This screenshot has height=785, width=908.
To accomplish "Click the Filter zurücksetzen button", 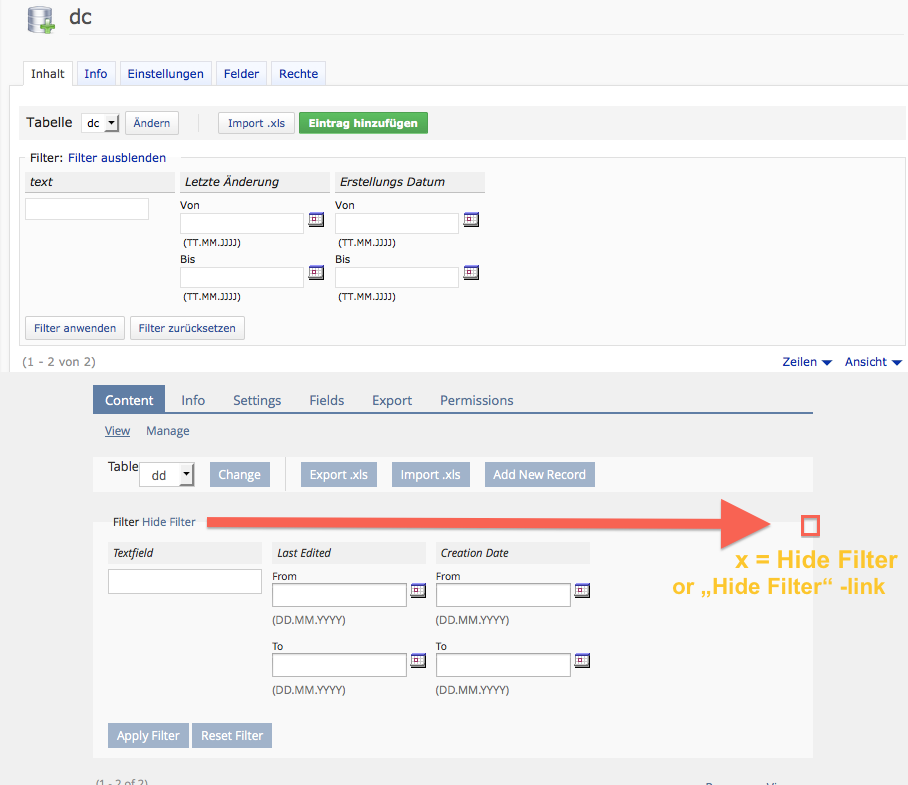I will pyautogui.click(x=187, y=328).
